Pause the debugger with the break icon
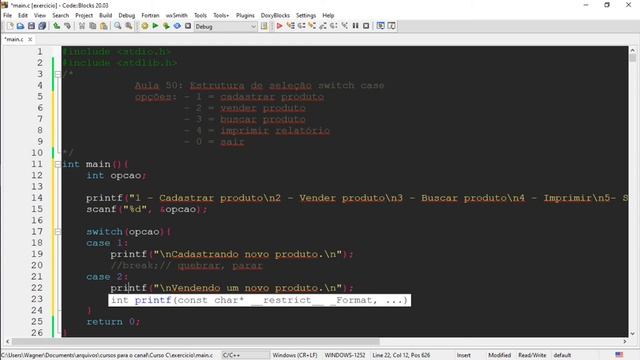640x360 pixels. 356,26
